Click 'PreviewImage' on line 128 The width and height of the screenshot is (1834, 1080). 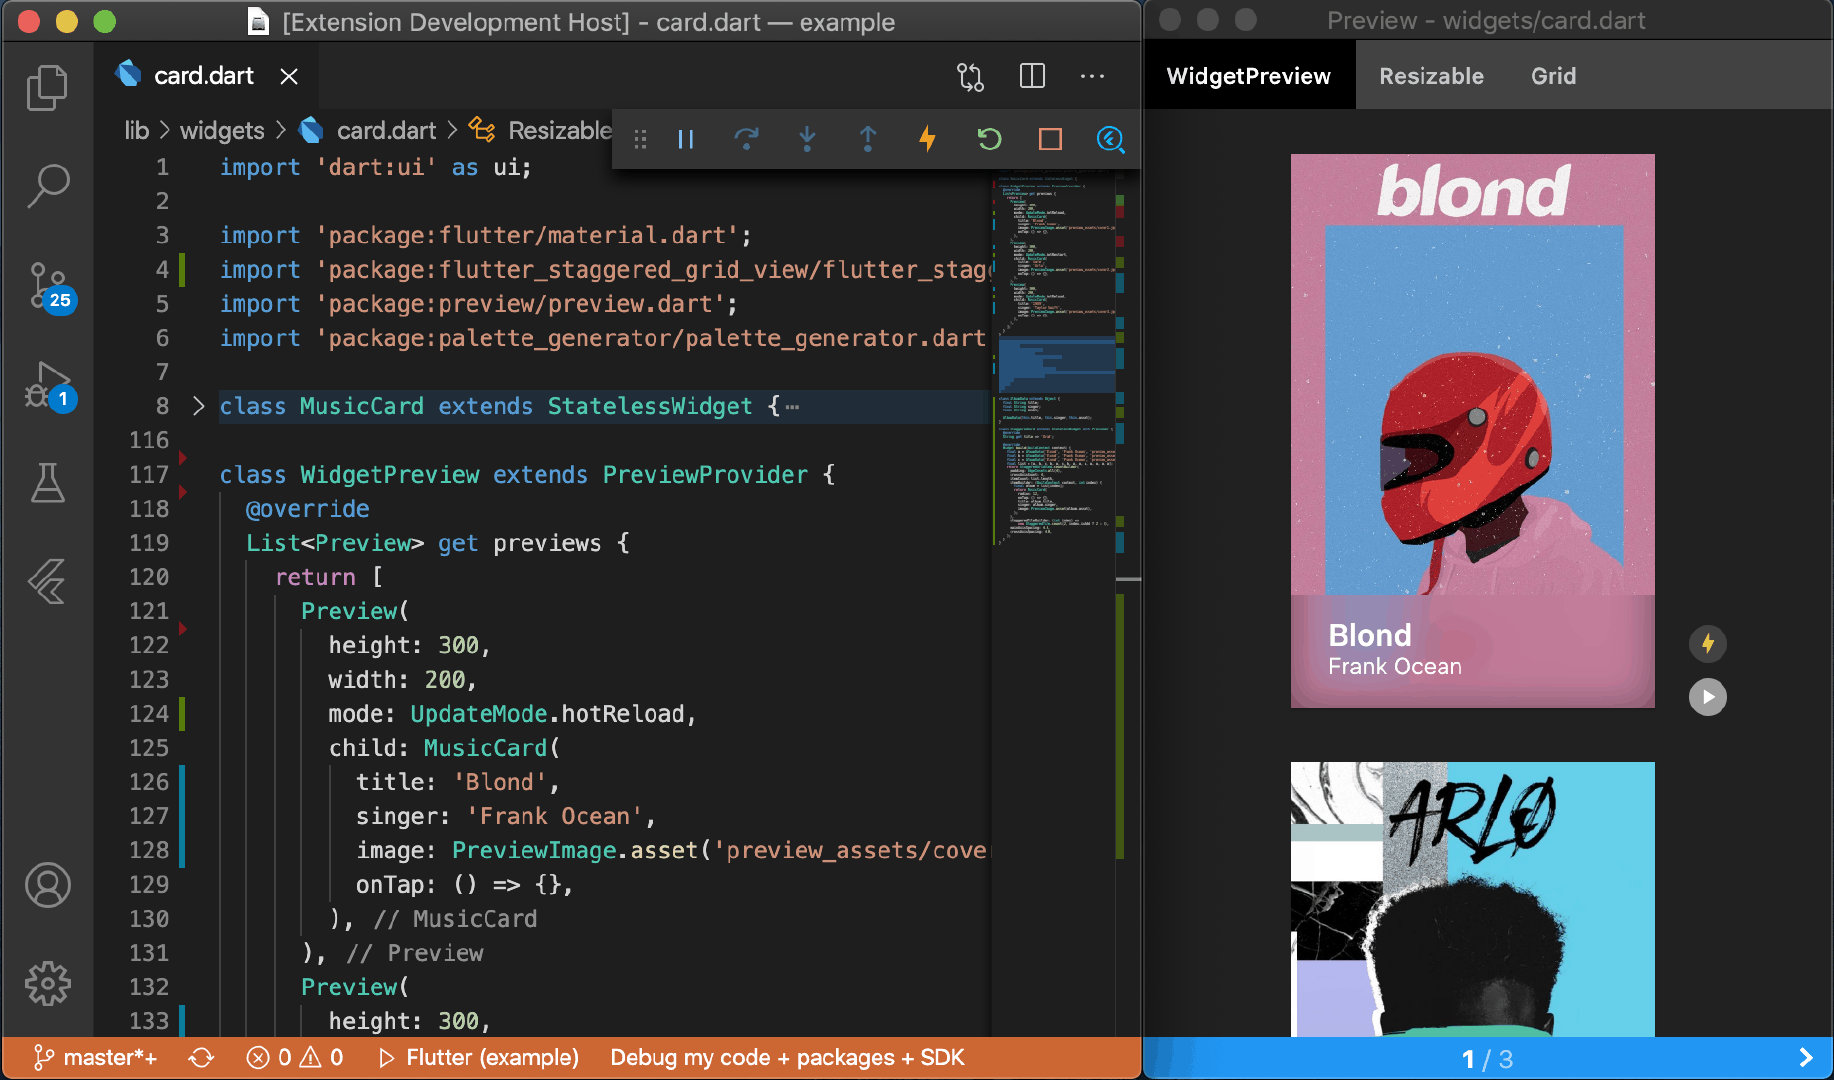pos(534,850)
